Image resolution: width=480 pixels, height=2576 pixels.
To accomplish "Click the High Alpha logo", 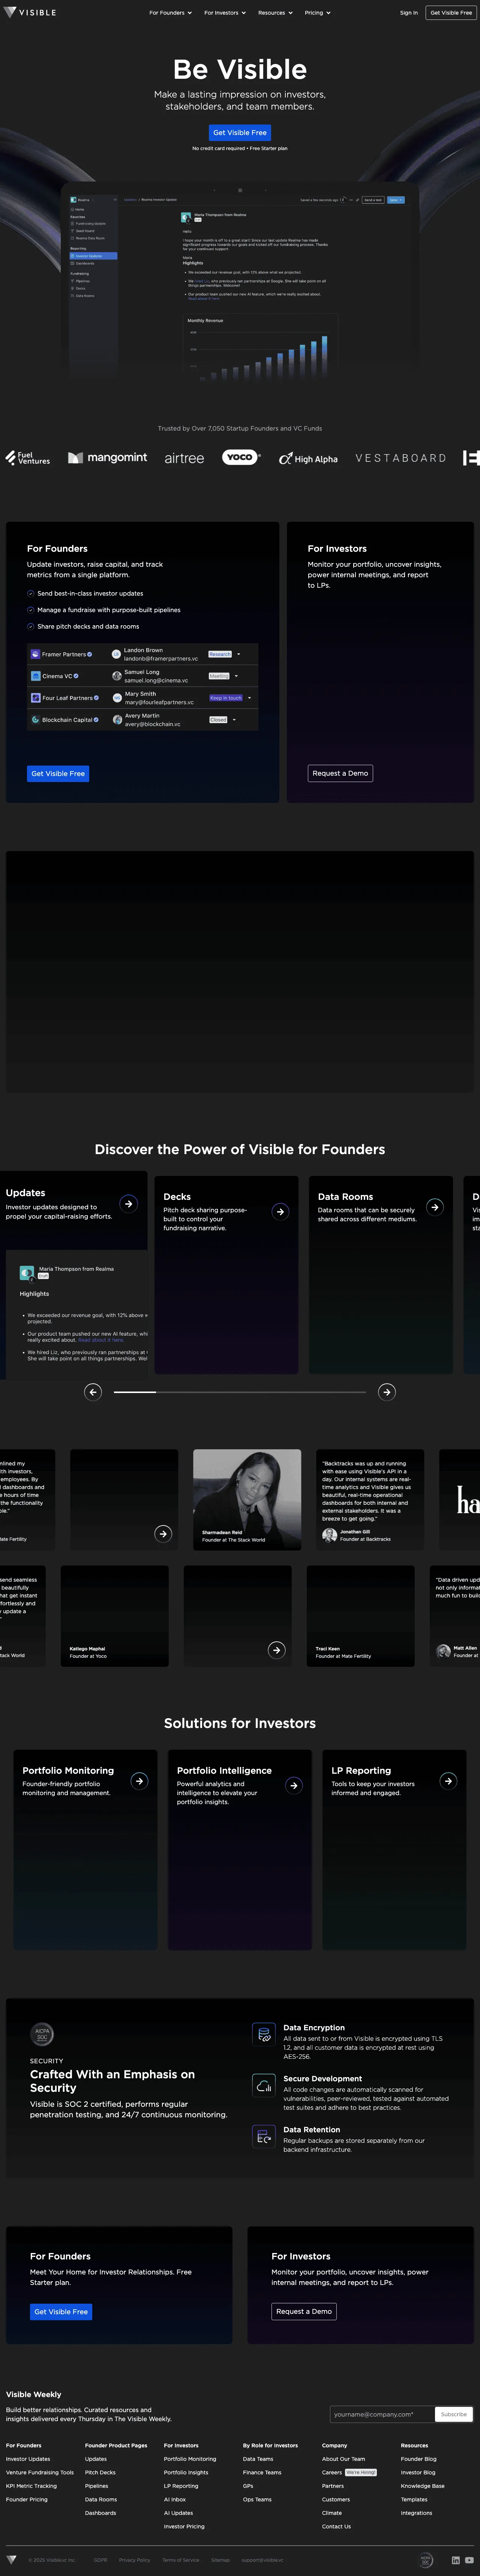I will coord(308,458).
